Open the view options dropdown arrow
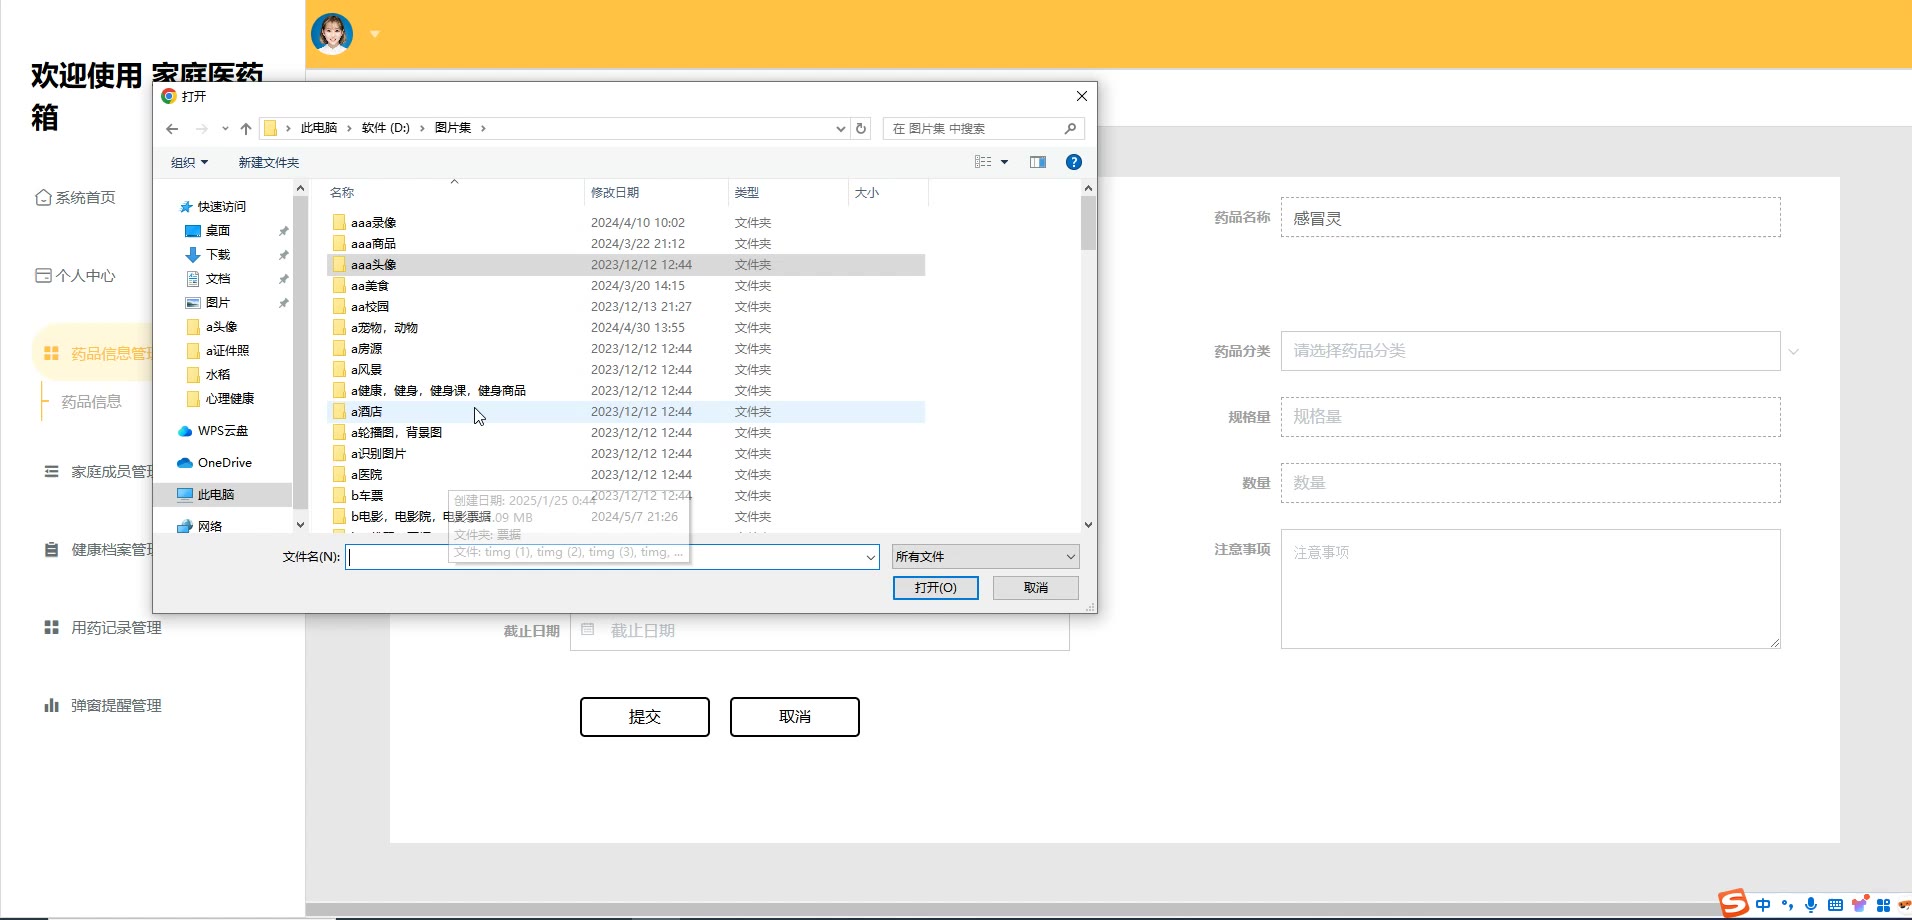The width and height of the screenshot is (1912, 920). pyautogui.click(x=1005, y=162)
